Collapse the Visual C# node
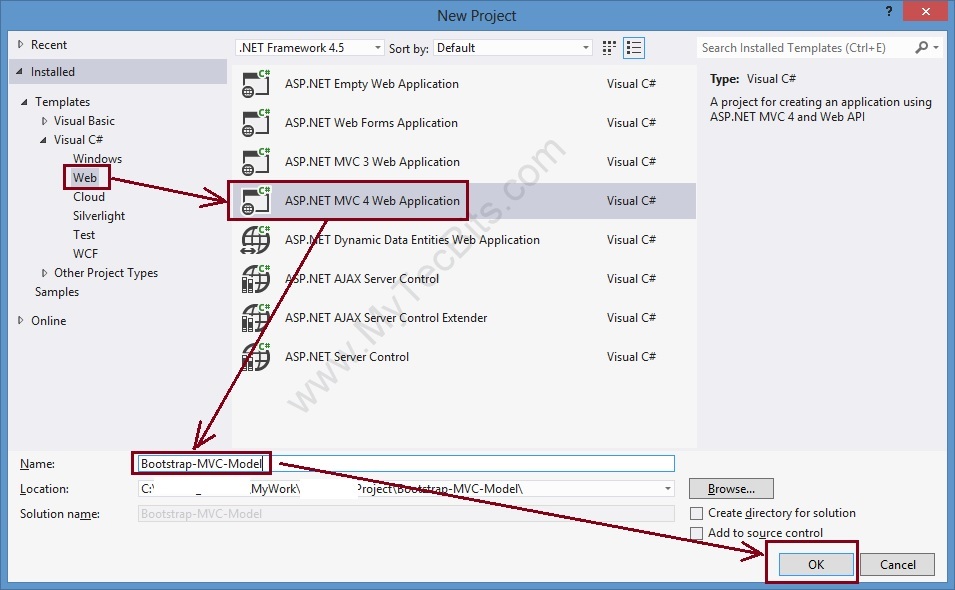This screenshot has height=590, width=955. point(43,139)
